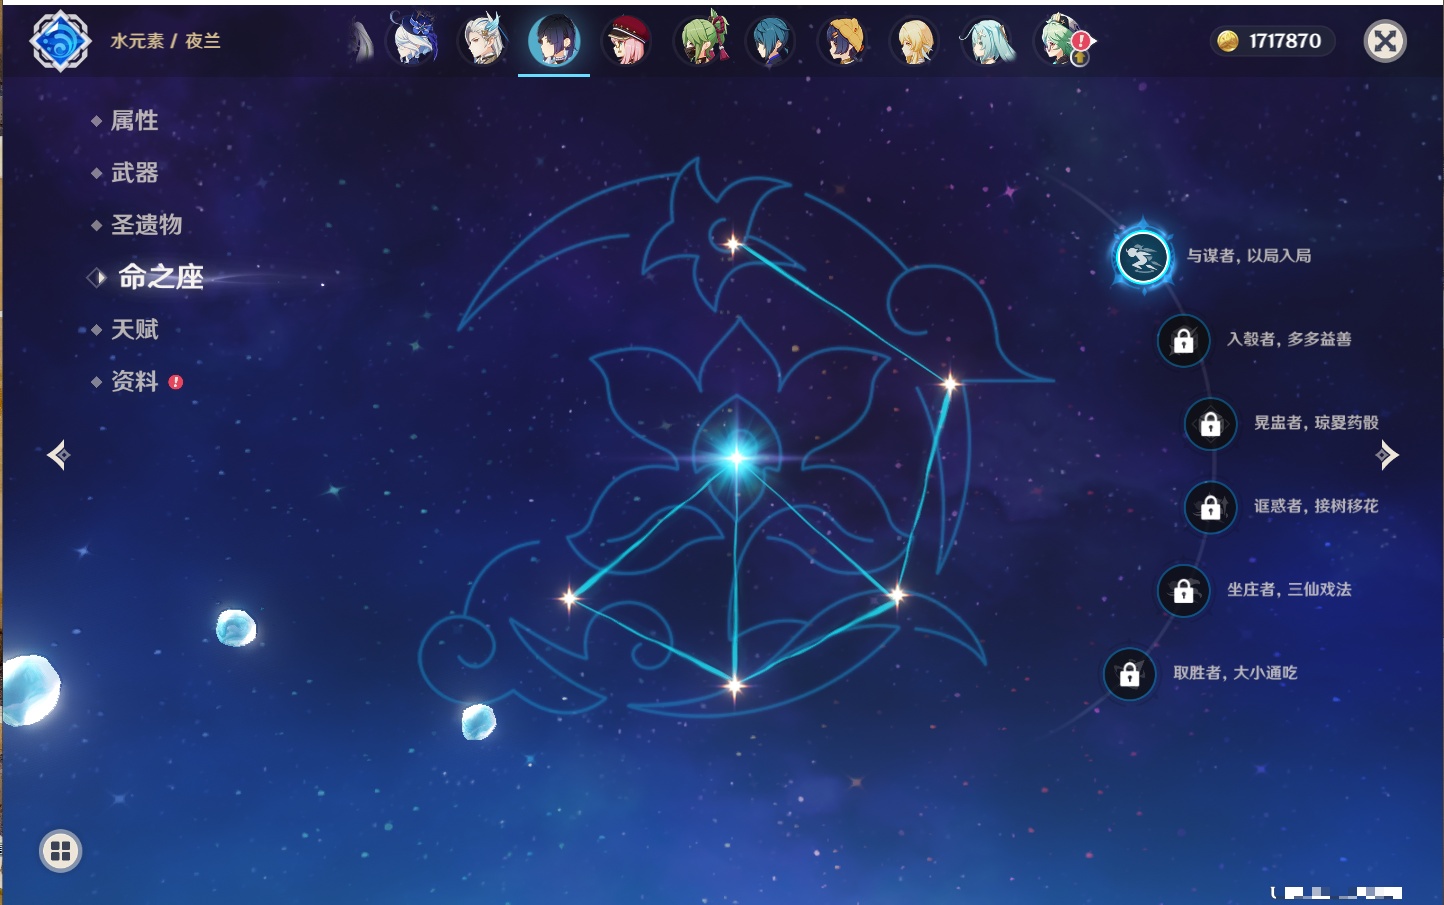Click the gold Mora coin icon
Viewport: 1444px width, 905px height.
pos(1228,41)
